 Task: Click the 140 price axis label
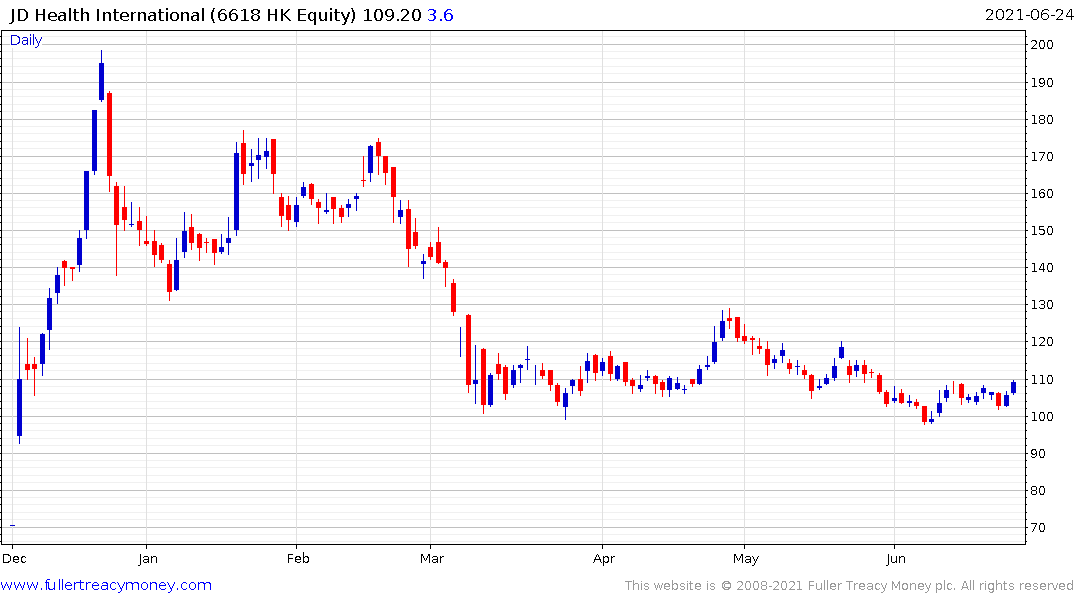pyautogui.click(x=1041, y=268)
